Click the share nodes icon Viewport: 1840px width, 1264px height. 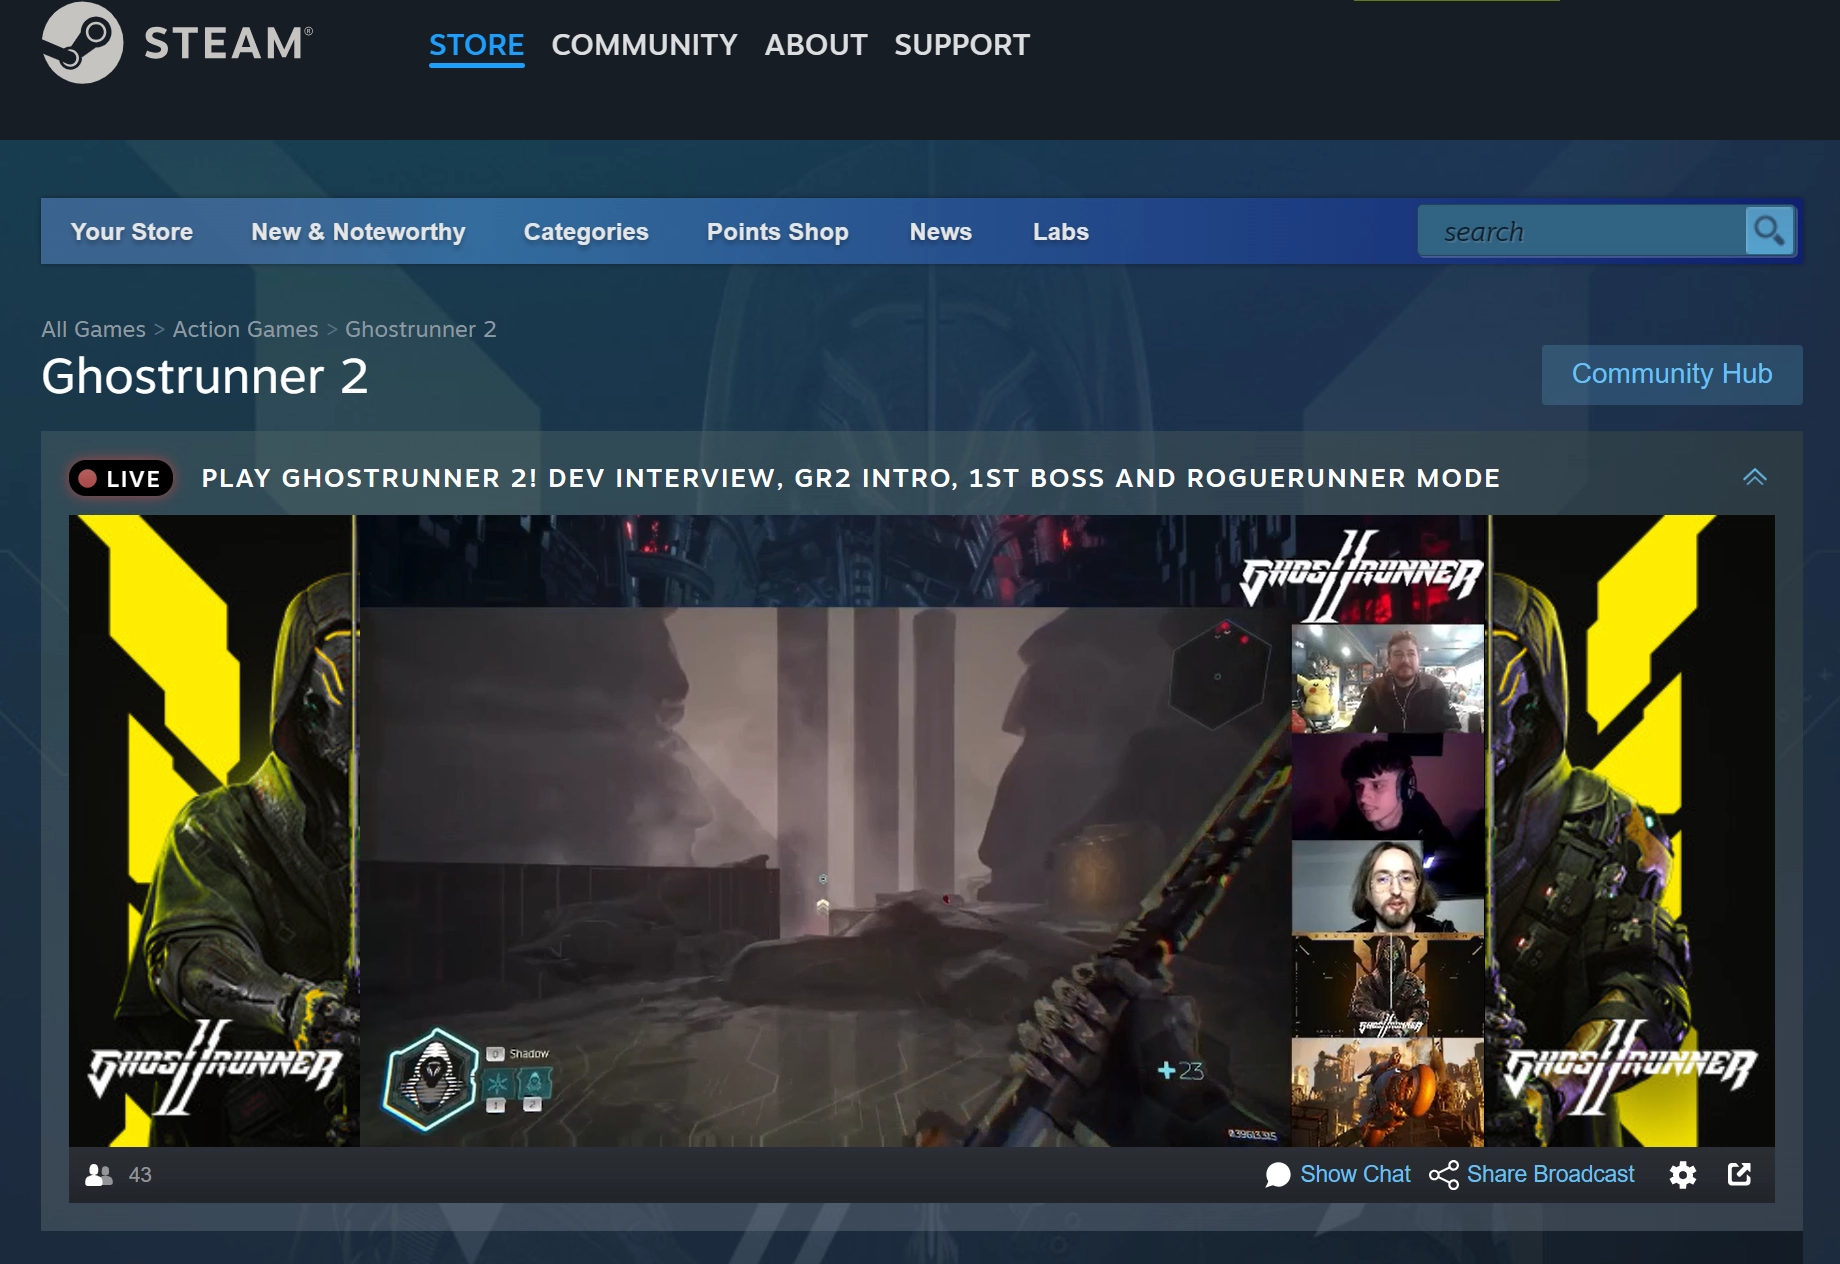(x=1444, y=1175)
